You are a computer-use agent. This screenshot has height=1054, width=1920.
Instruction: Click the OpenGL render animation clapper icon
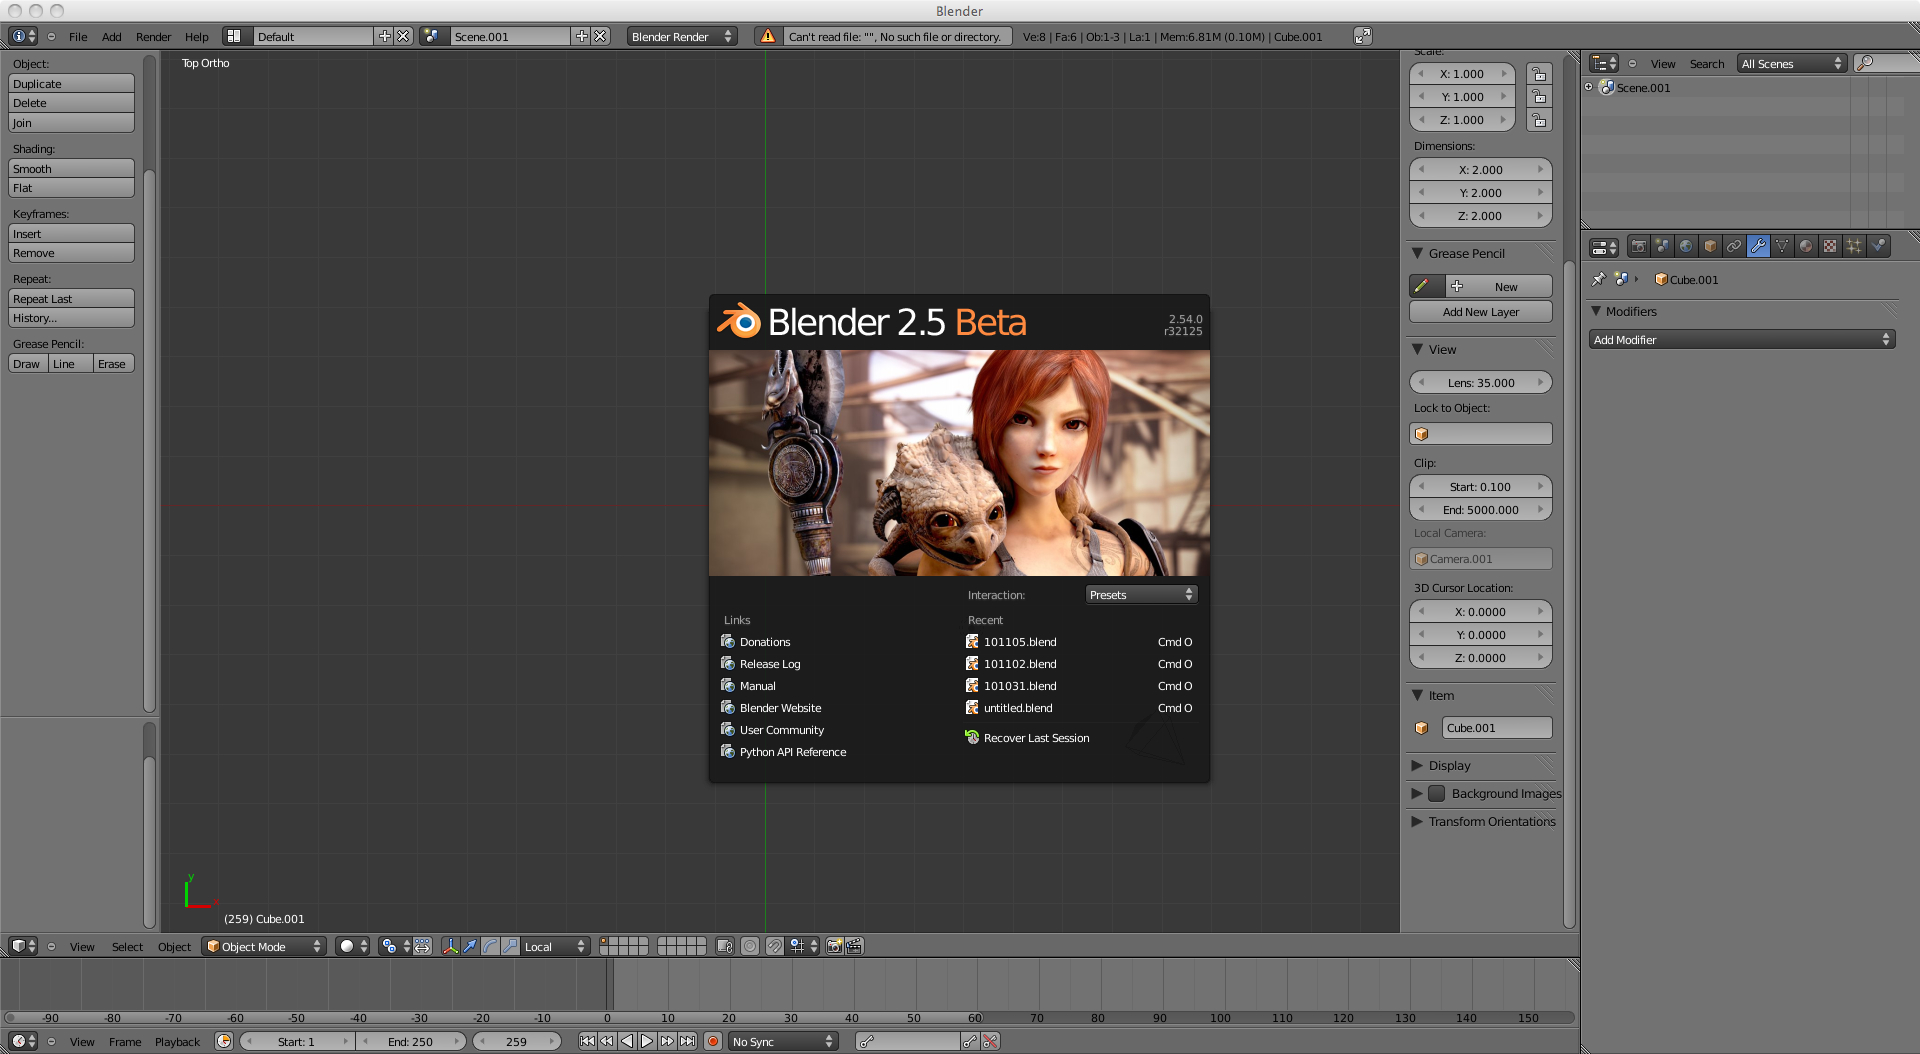pos(854,946)
